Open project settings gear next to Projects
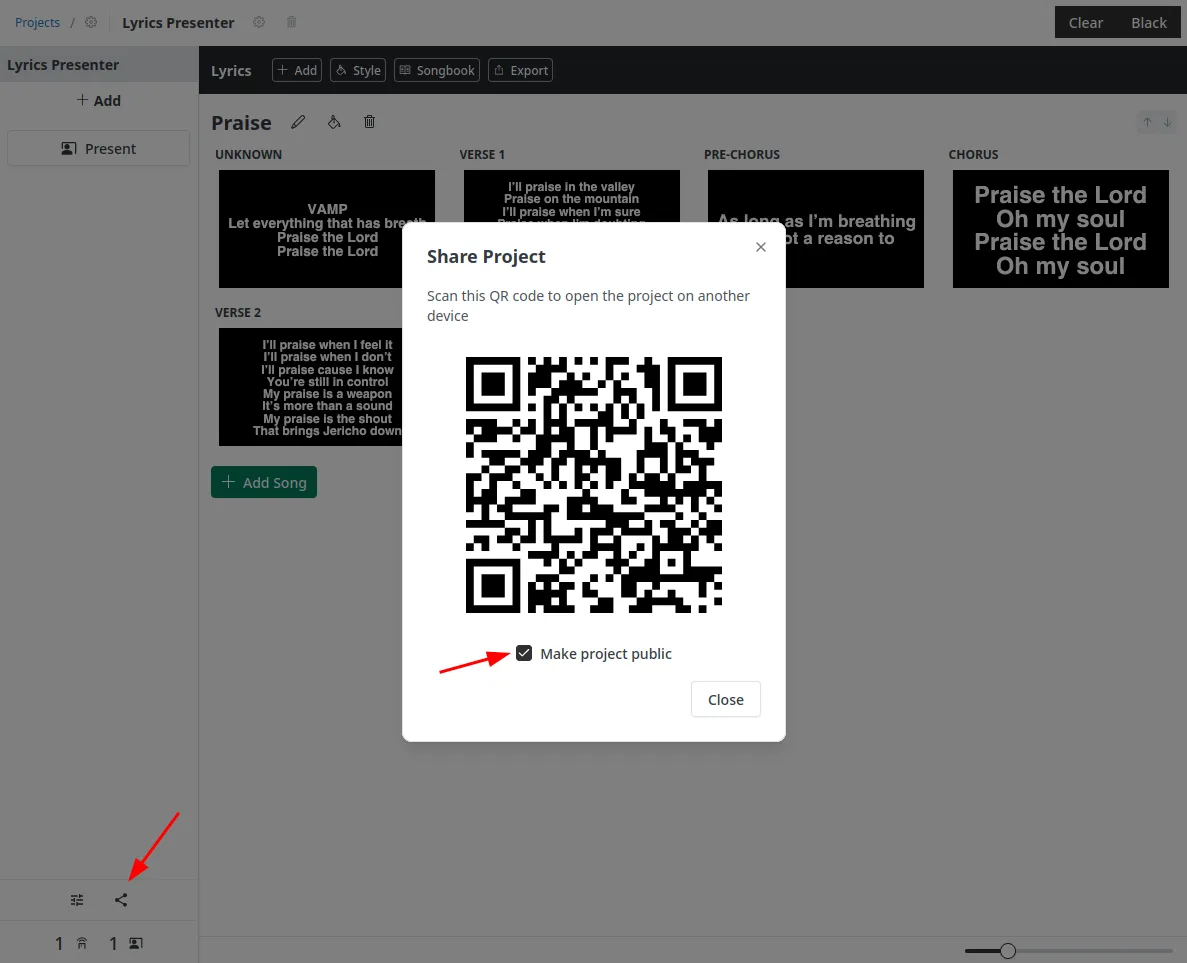 pos(91,22)
